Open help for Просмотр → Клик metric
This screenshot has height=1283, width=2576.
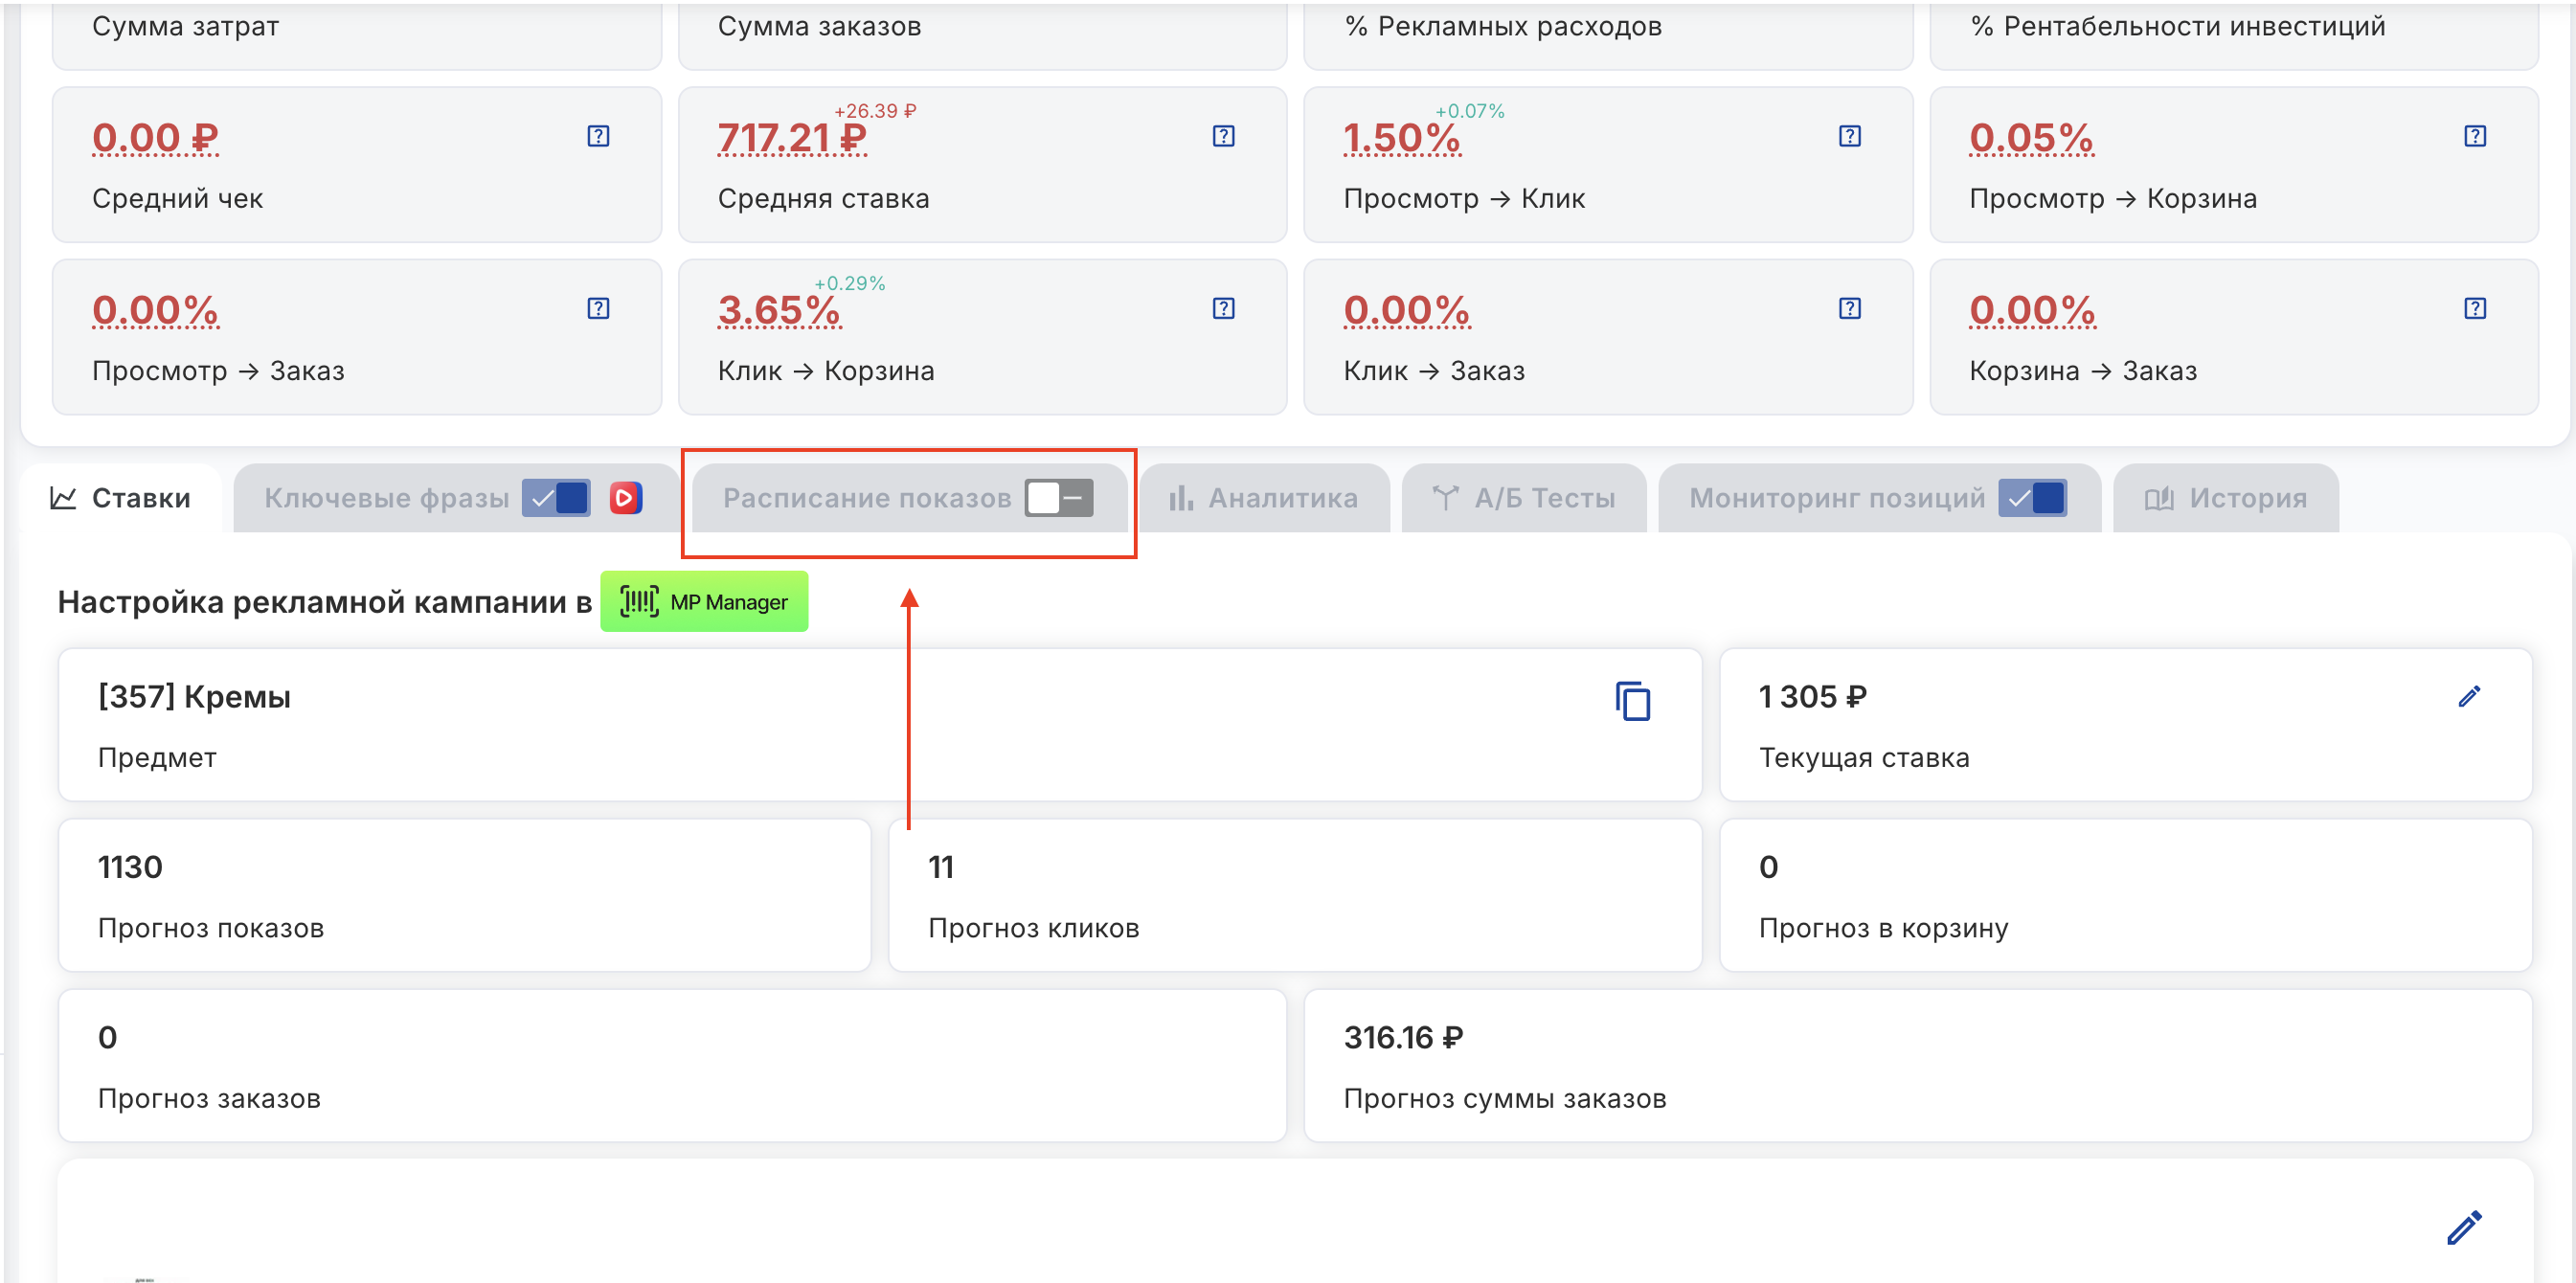pos(1849,136)
